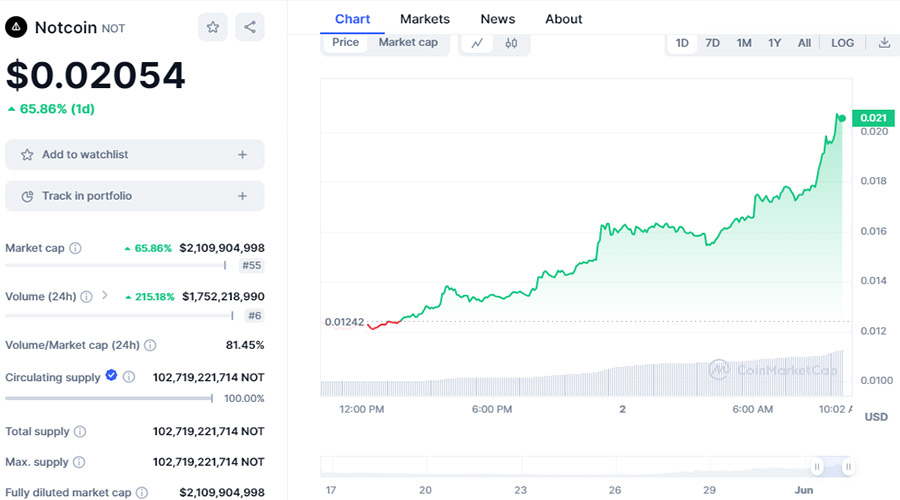Switch to candlestick chart icon
The image size is (900, 500).
coord(511,43)
